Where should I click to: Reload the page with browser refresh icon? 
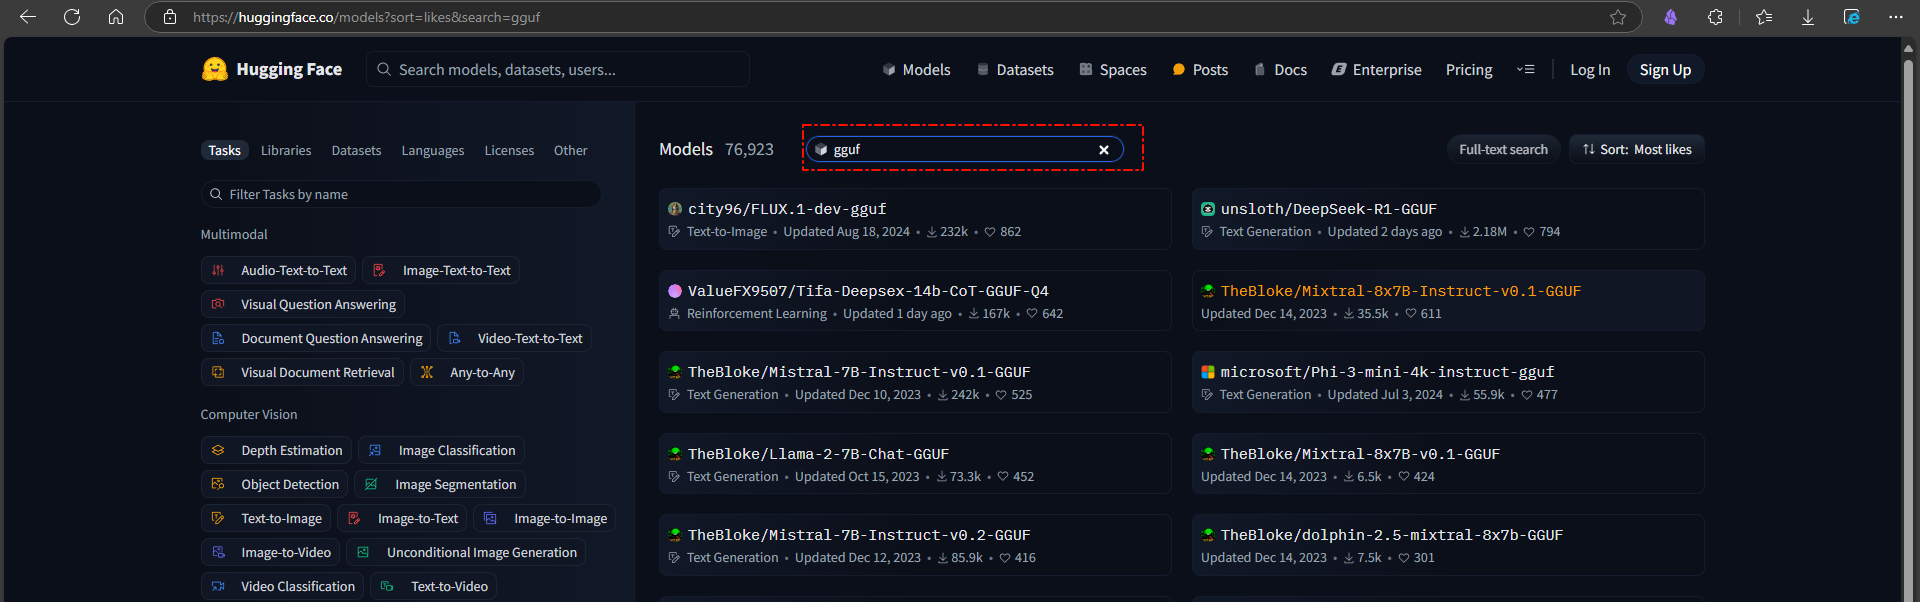click(x=72, y=17)
